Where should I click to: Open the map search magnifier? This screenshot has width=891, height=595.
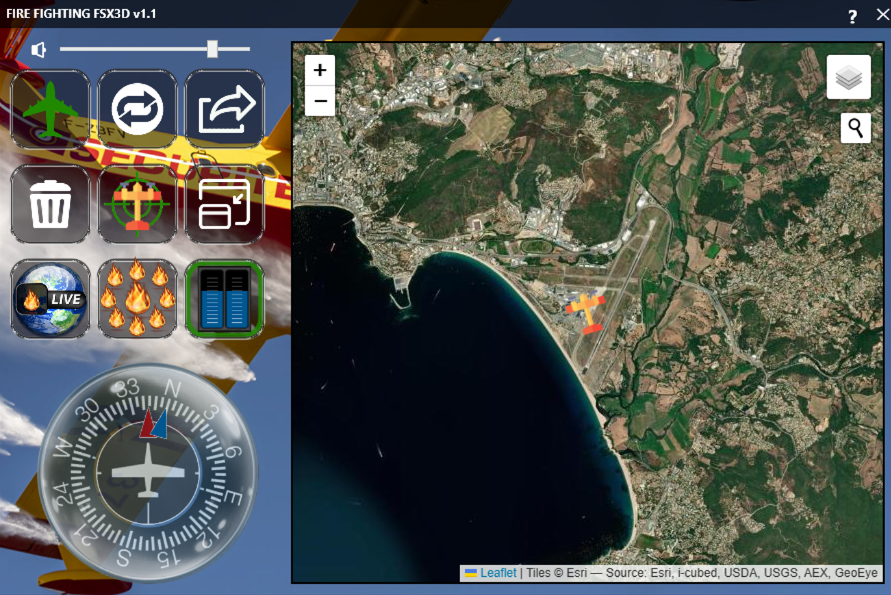point(856,128)
